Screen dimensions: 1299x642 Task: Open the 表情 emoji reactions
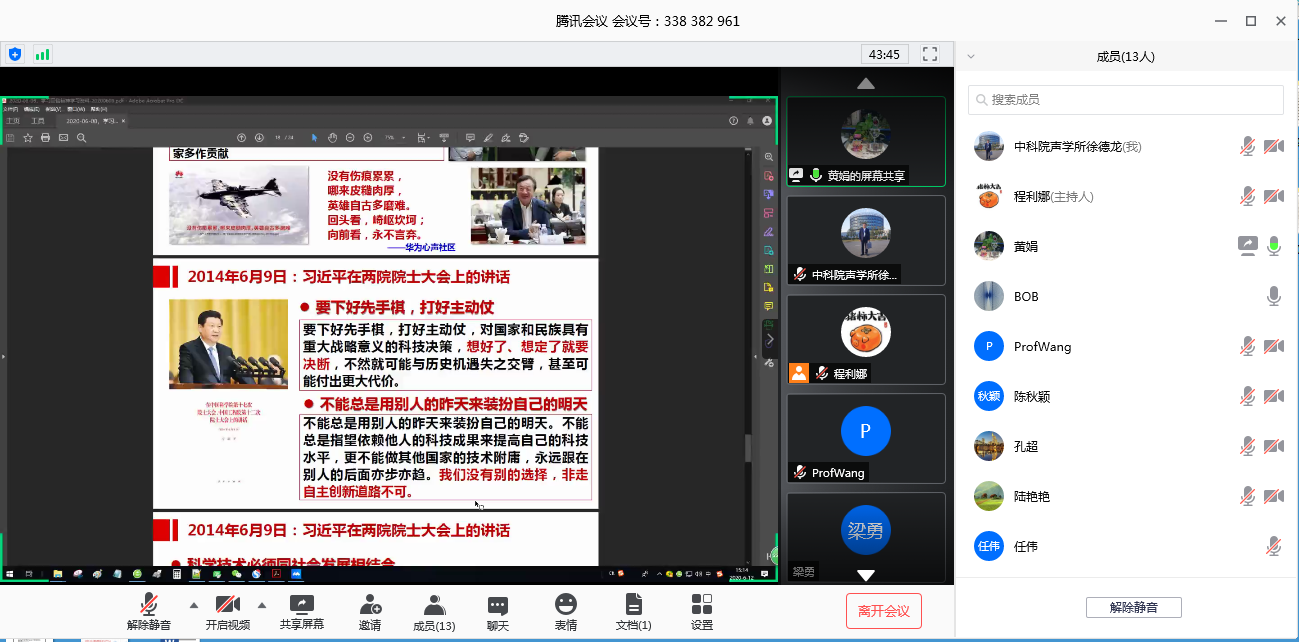[x=565, y=605]
